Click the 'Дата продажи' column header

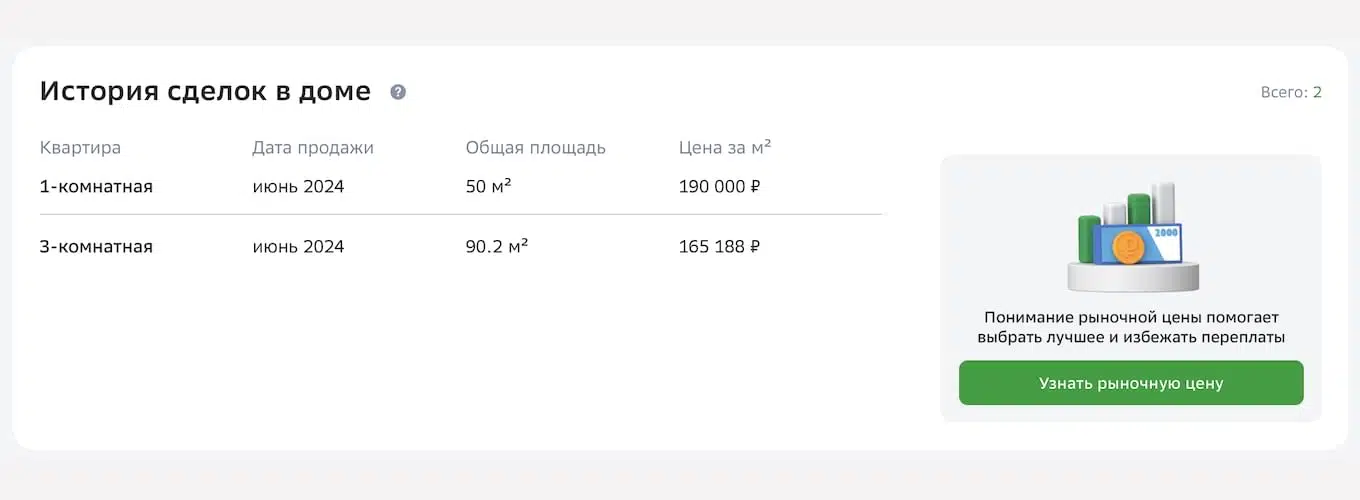point(313,148)
